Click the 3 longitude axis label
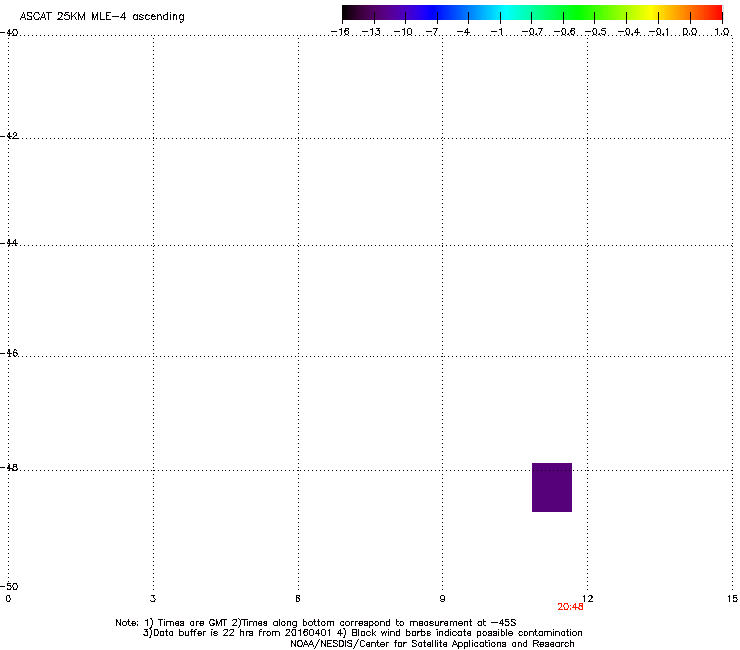Image resolution: width=740 pixels, height=650 pixels. pyautogui.click(x=153, y=599)
